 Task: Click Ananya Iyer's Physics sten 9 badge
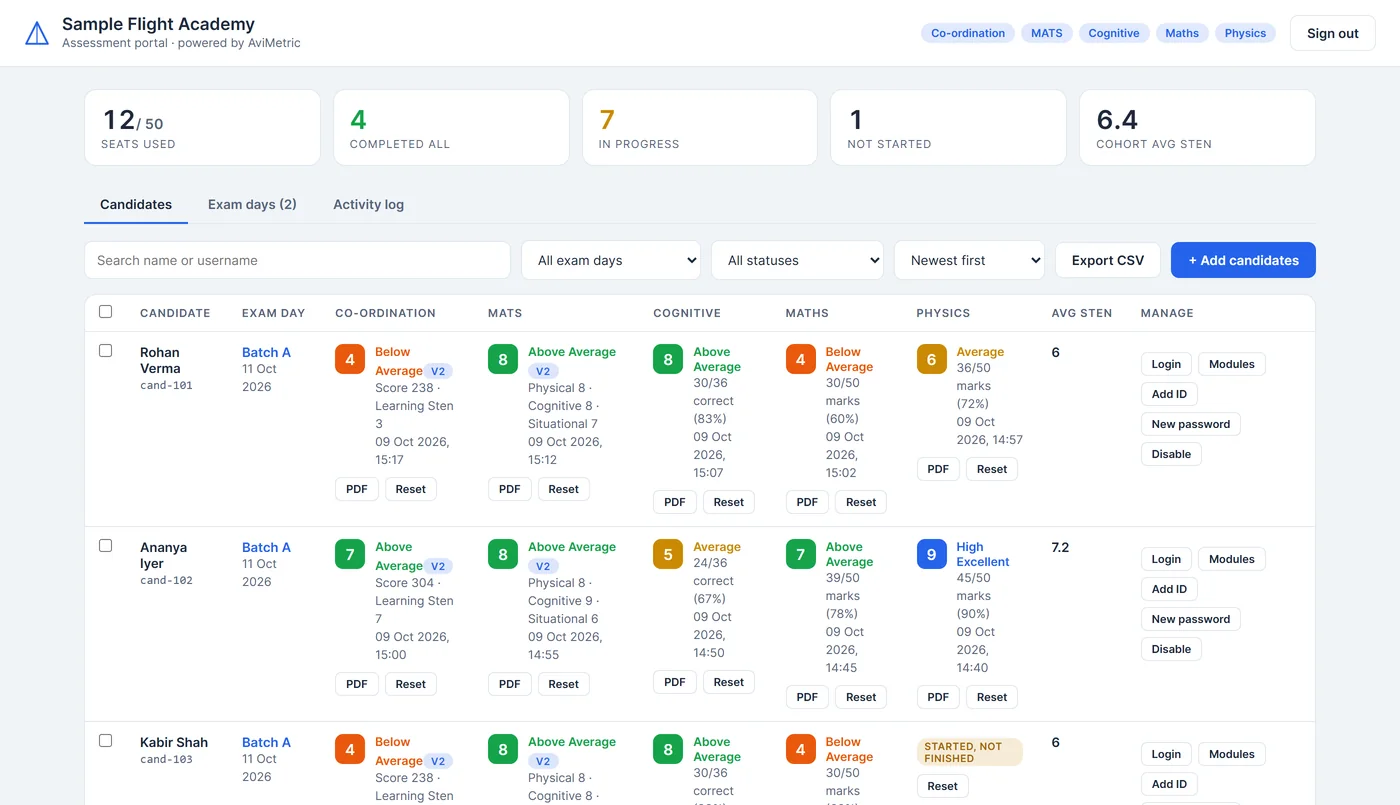(931, 554)
